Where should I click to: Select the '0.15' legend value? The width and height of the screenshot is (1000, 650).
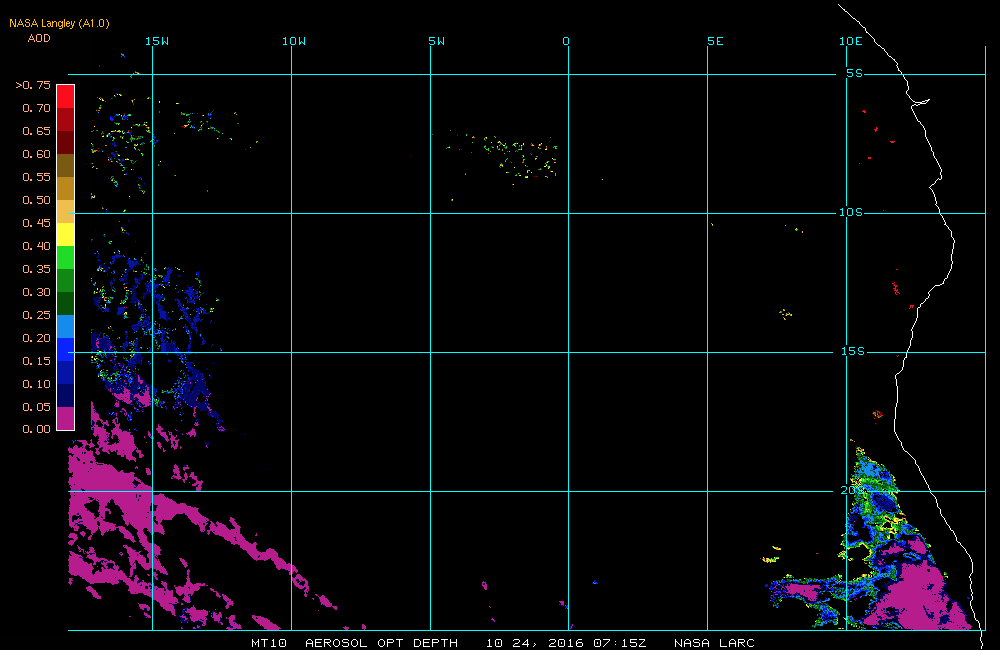coord(36,361)
